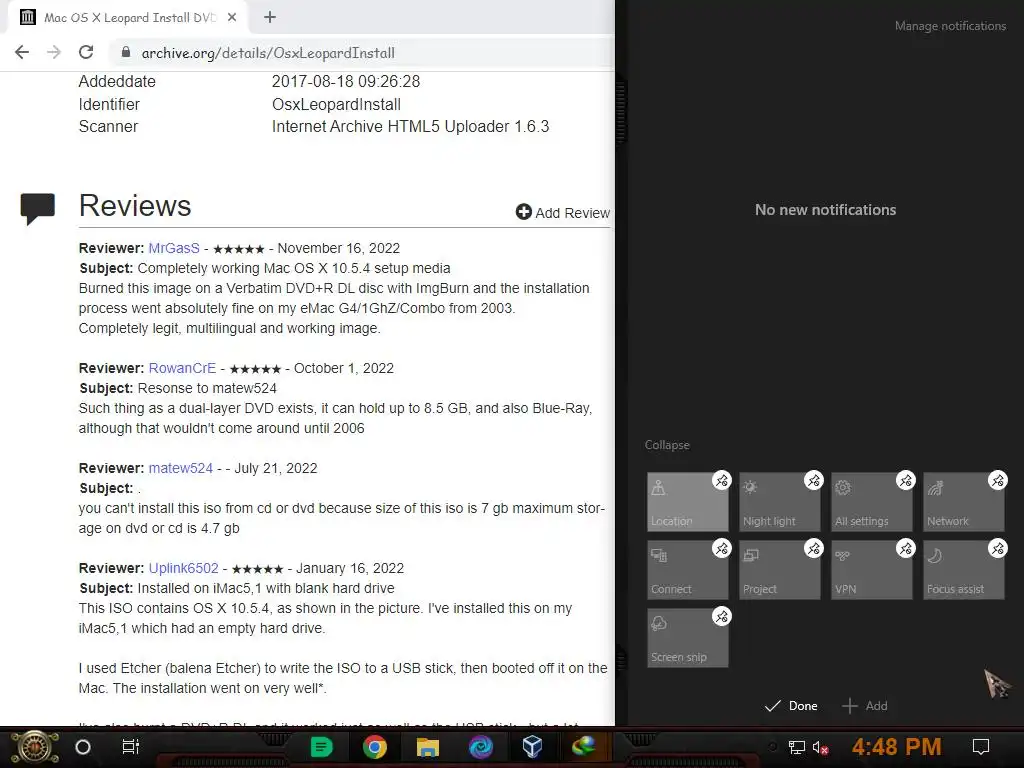This screenshot has width=1024, height=768.
Task: Click the 4:48 PM clock
Action: tap(897, 747)
